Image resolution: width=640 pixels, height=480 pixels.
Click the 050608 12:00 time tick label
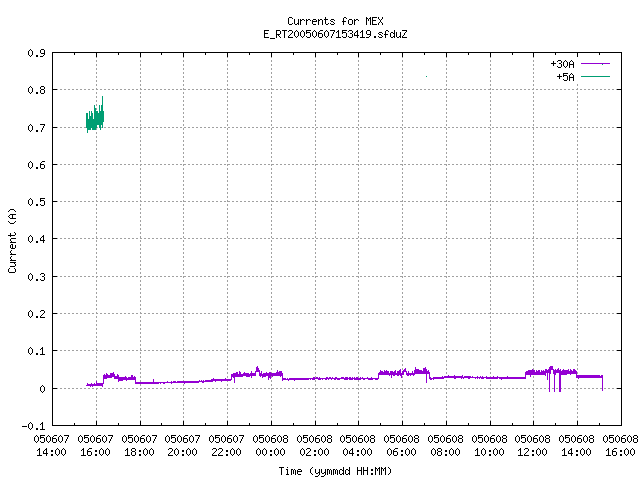pos(533,446)
